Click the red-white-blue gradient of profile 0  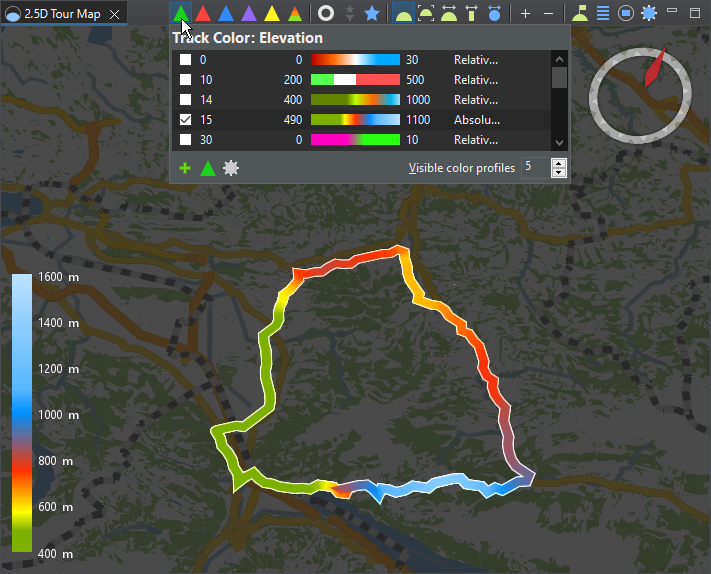[x=355, y=59]
